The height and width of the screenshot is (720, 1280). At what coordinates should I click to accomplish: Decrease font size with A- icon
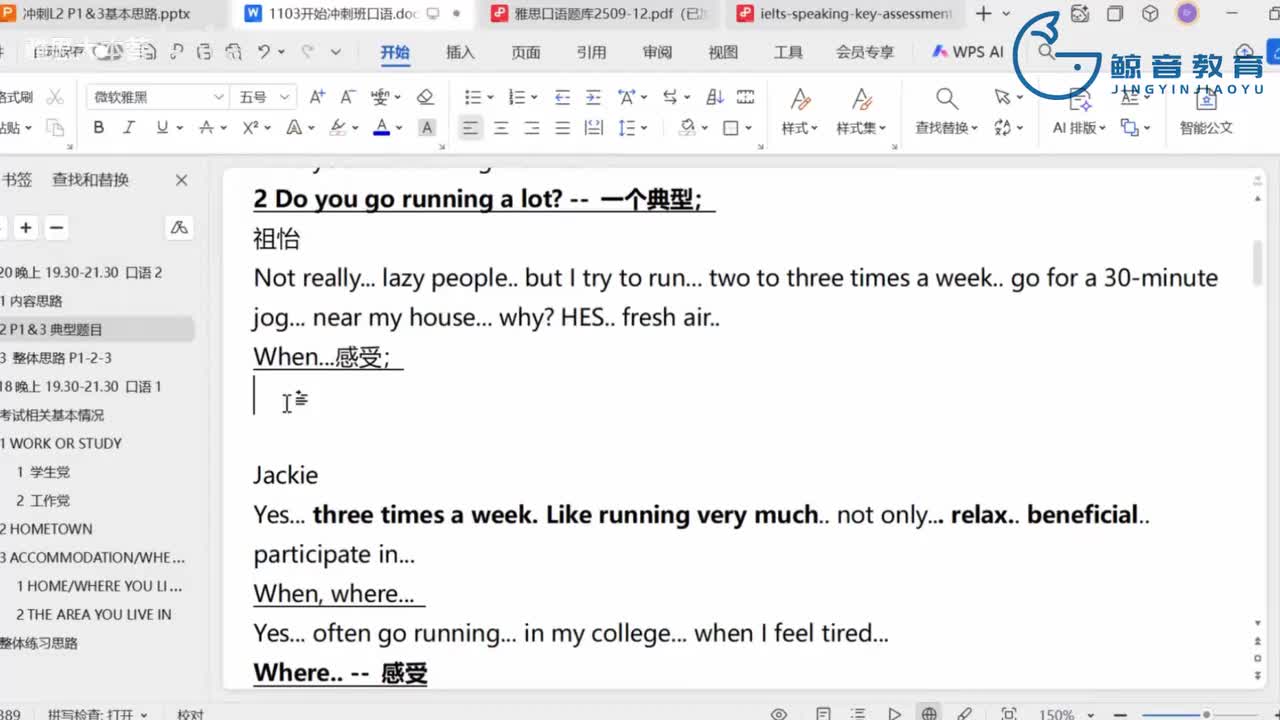(x=348, y=97)
